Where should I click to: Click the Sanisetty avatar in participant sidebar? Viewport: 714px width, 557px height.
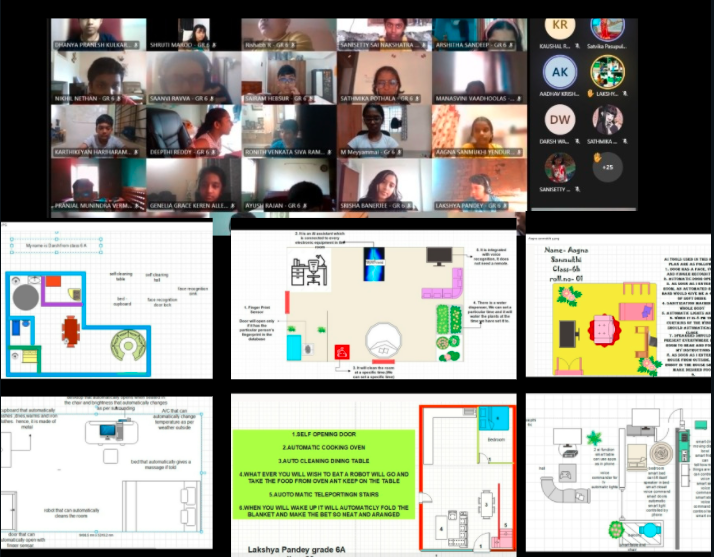[559, 166]
